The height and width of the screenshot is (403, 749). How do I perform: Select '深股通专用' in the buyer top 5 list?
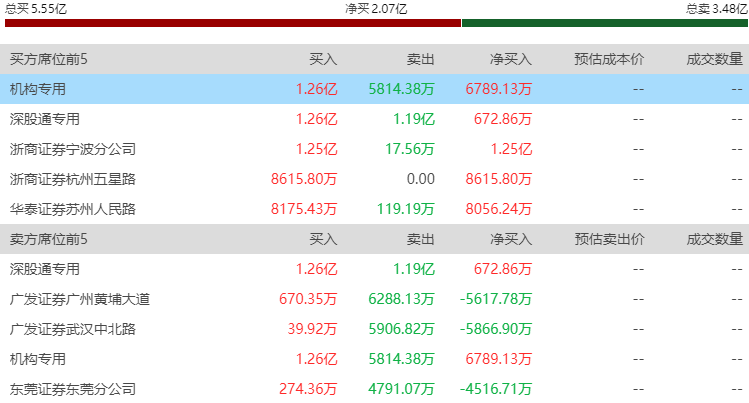[x=44, y=119]
